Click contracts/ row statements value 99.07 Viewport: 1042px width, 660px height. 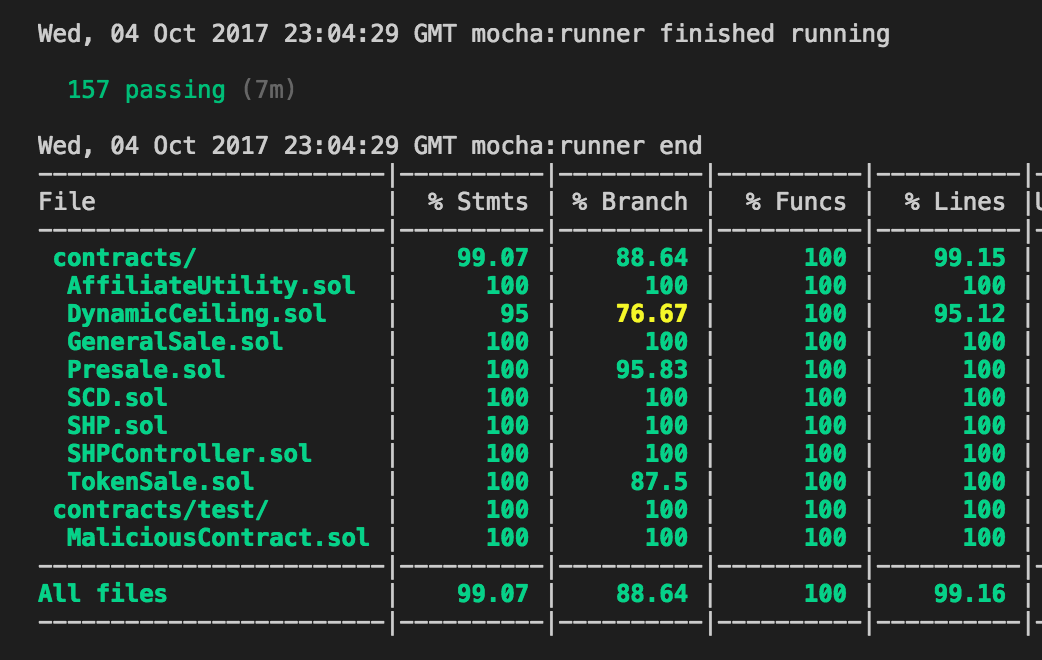(493, 258)
